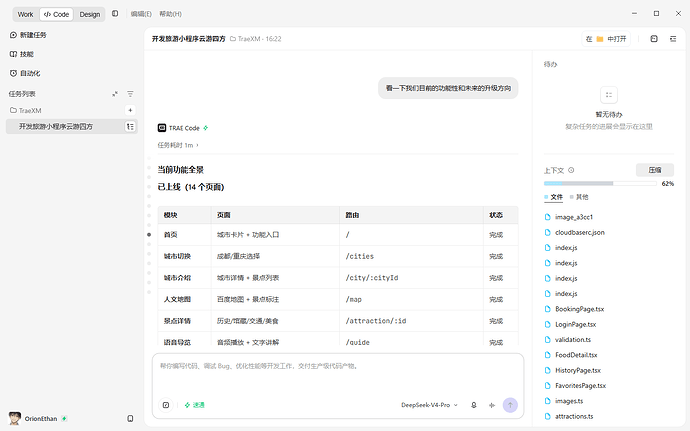The image size is (690, 431).
Task: Click the plus-circle icon beside 新建任务
Action: 13,35
